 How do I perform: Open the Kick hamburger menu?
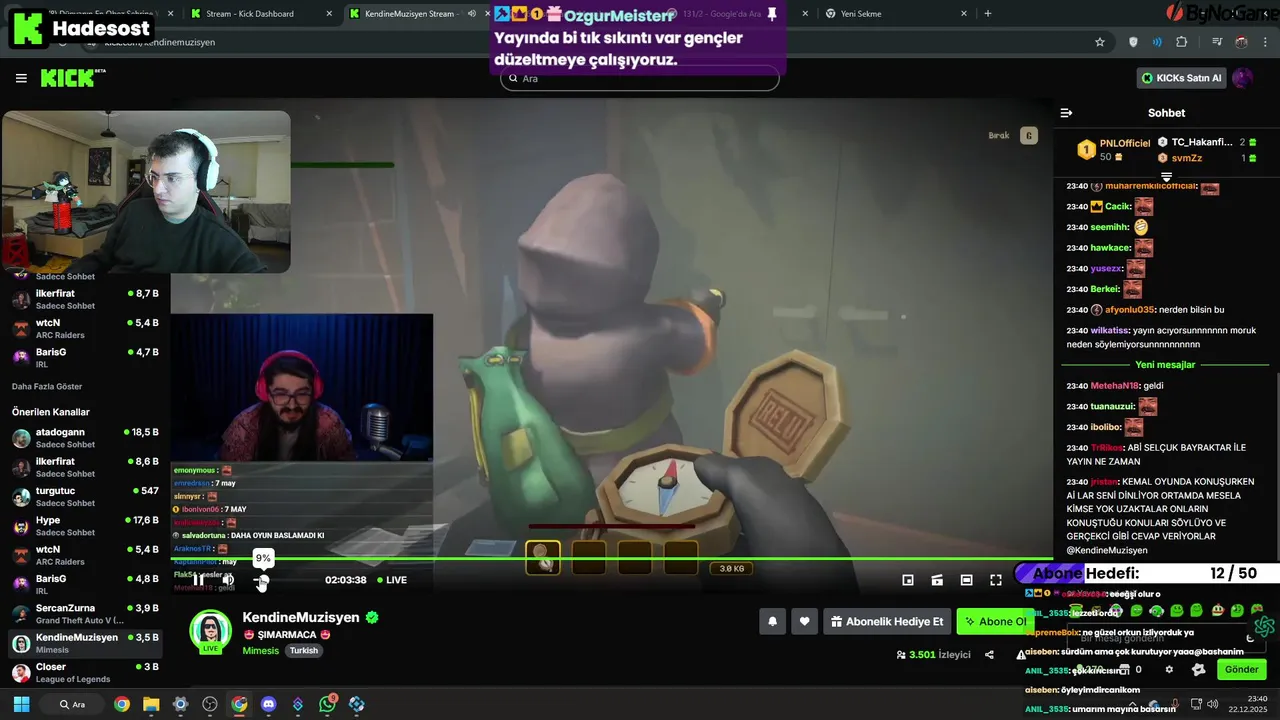(21, 78)
